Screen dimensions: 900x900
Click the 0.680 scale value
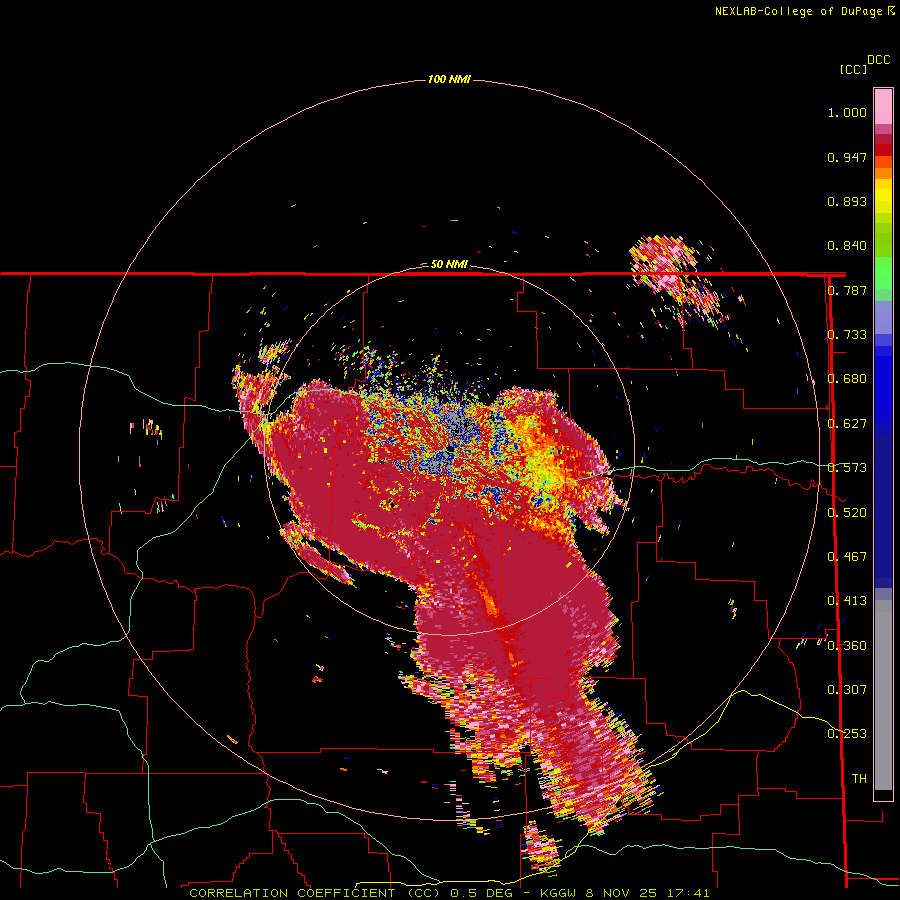pos(847,379)
